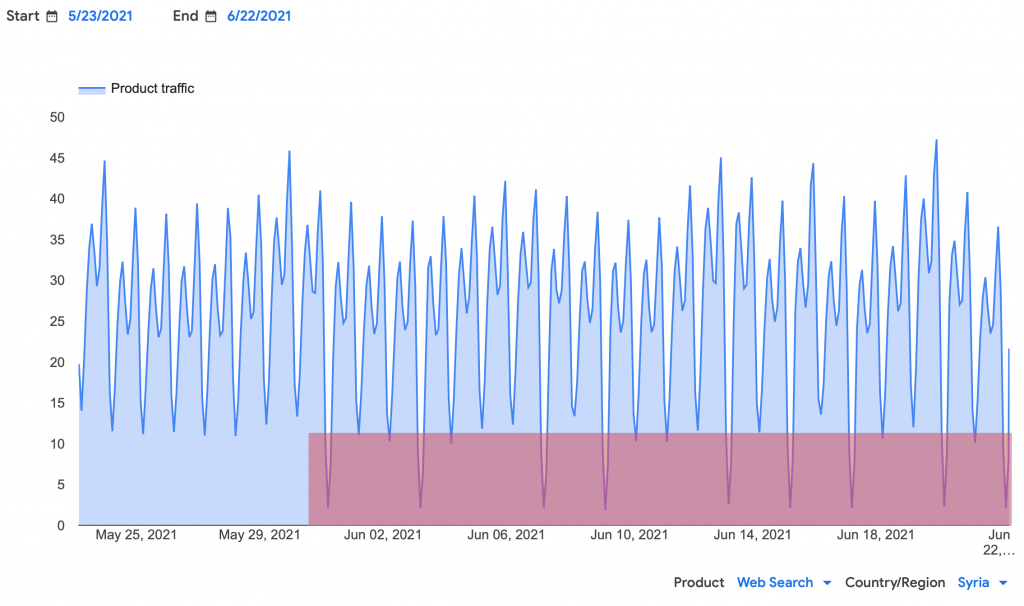
Task: Click the truncated Jun 22 axis label
Action: (1000, 543)
